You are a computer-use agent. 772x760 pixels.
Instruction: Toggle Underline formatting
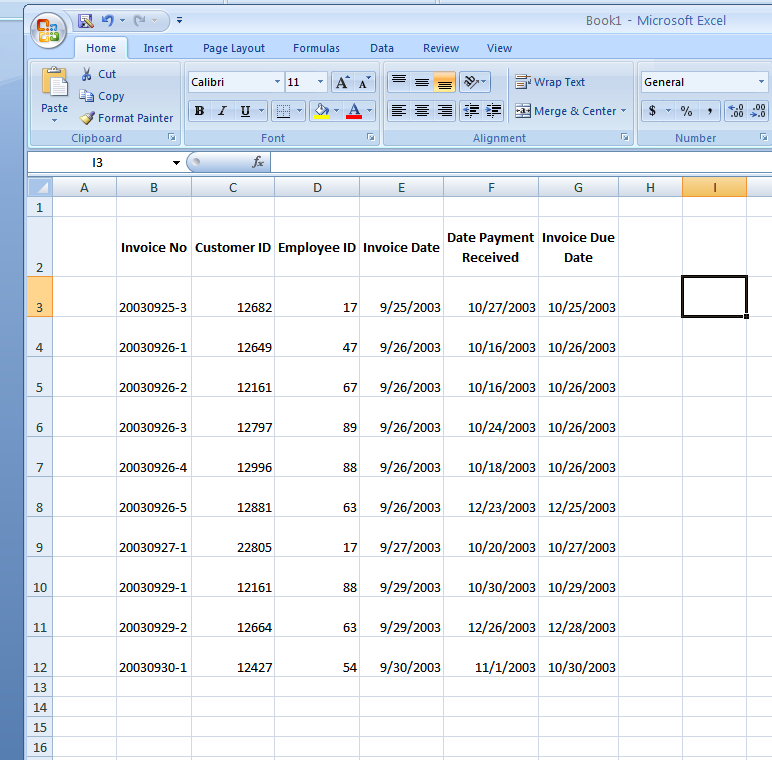tap(245, 111)
